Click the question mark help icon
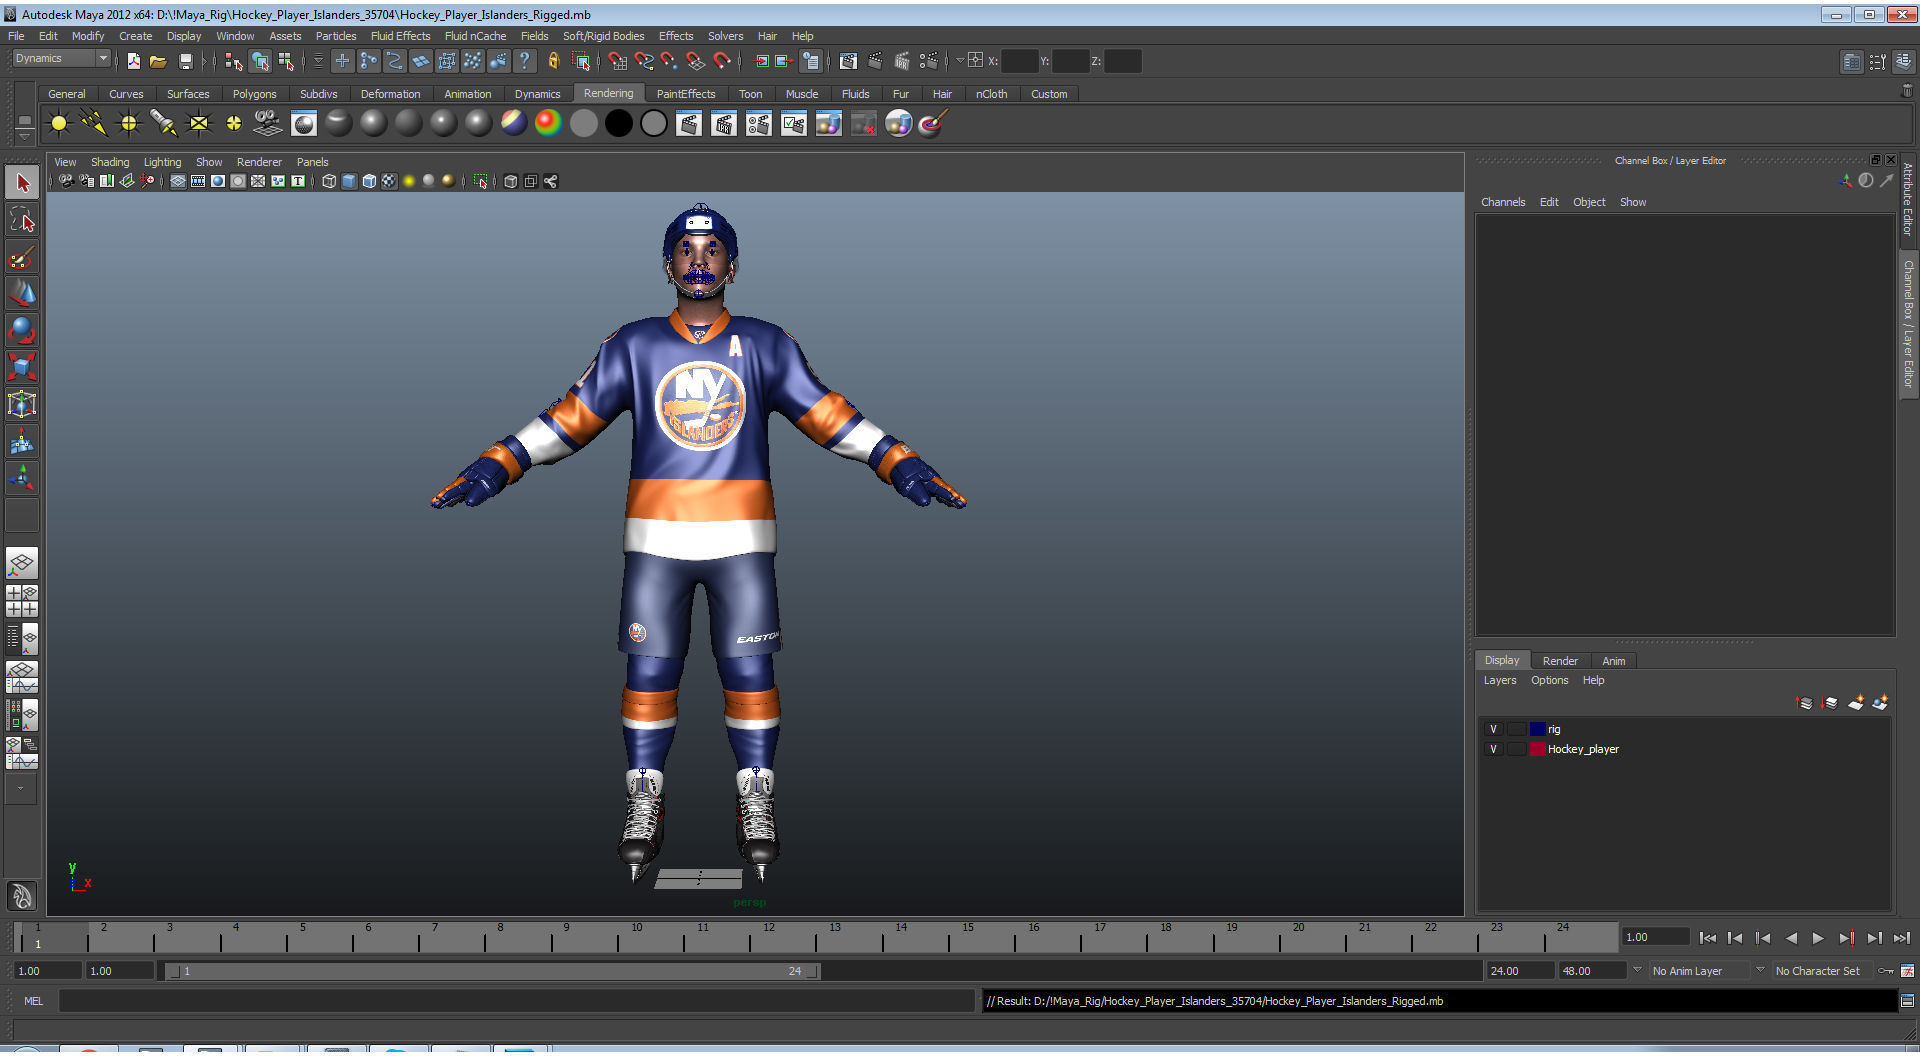The height and width of the screenshot is (1056, 1920). [524, 61]
